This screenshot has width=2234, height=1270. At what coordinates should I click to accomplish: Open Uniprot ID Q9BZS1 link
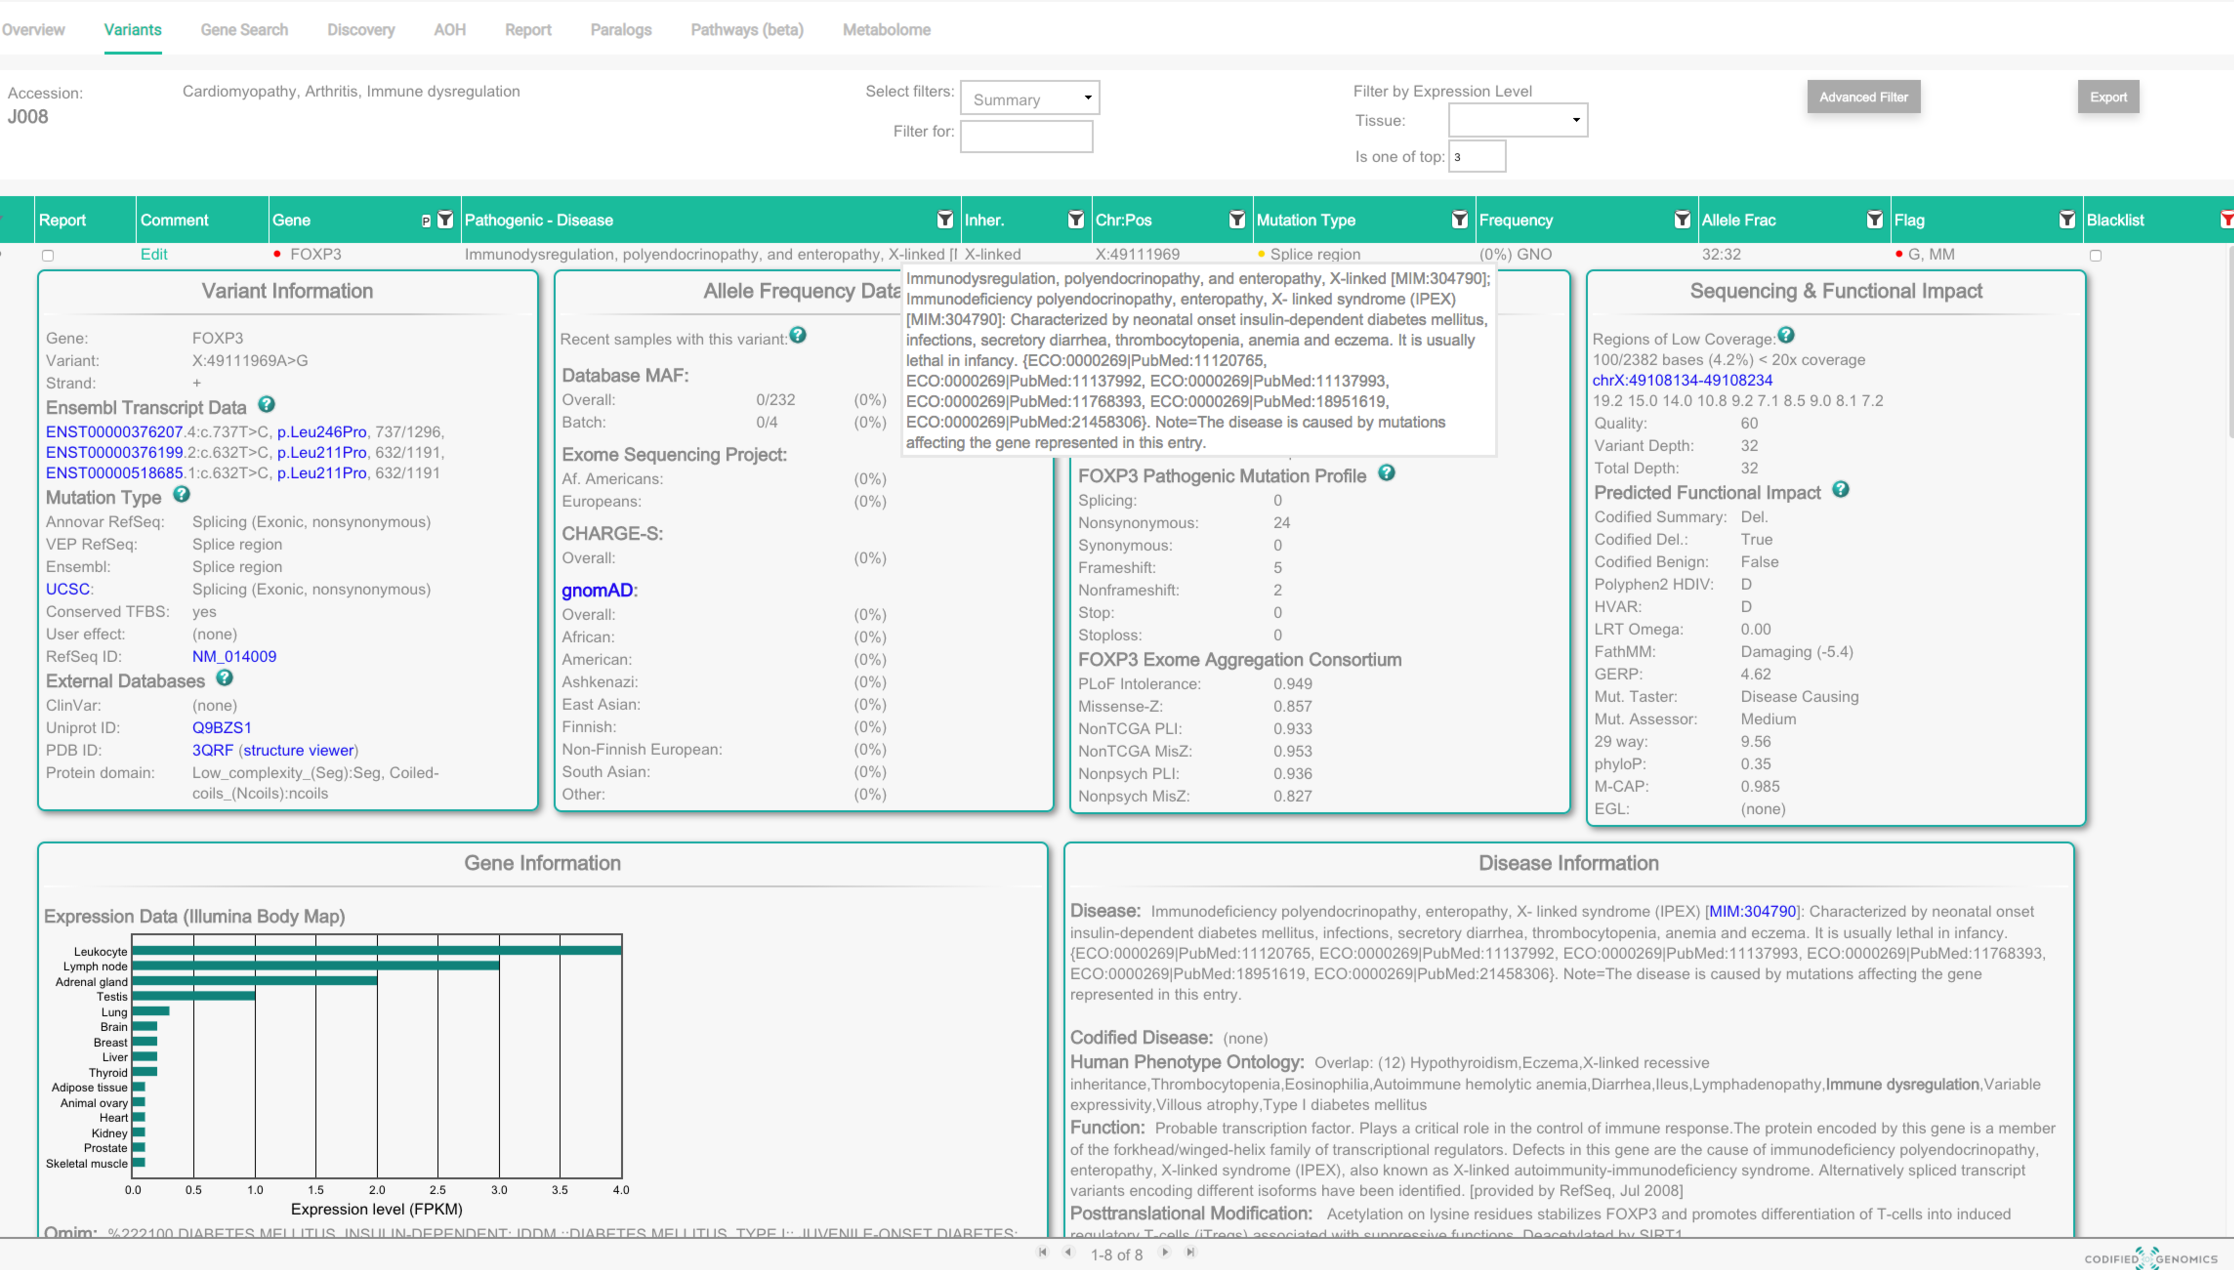point(221,727)
